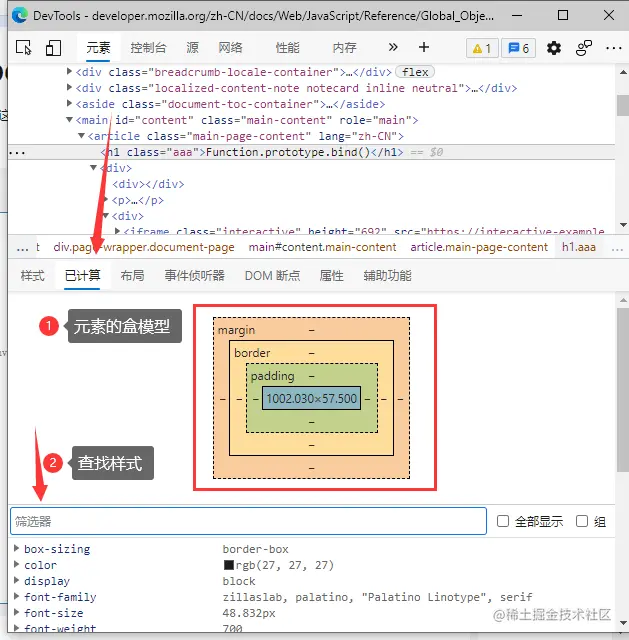This screenshot has height=640, width=629.
Task: Switch to the 性能 tab
Action: (x=287, y=48)
